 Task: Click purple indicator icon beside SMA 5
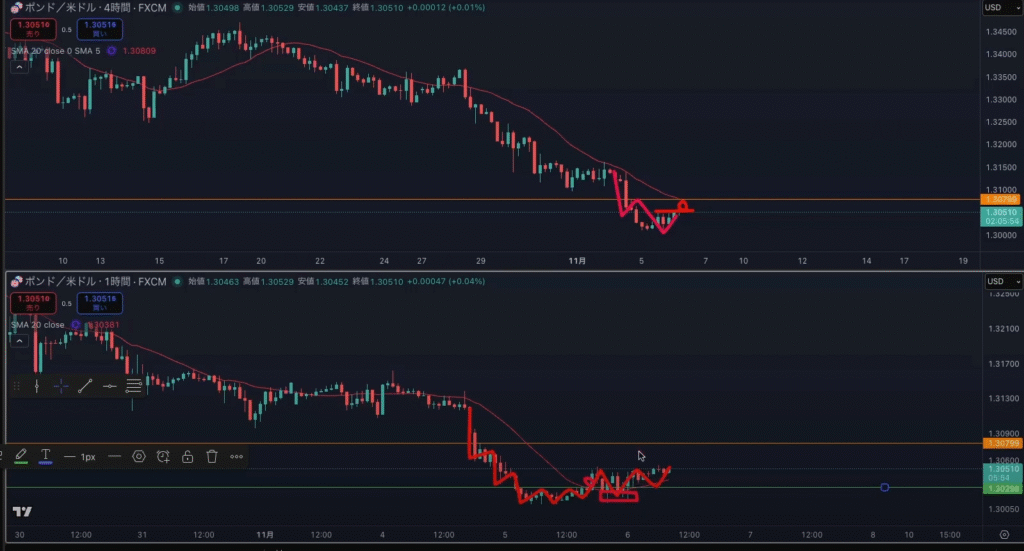tap(112, 50)
